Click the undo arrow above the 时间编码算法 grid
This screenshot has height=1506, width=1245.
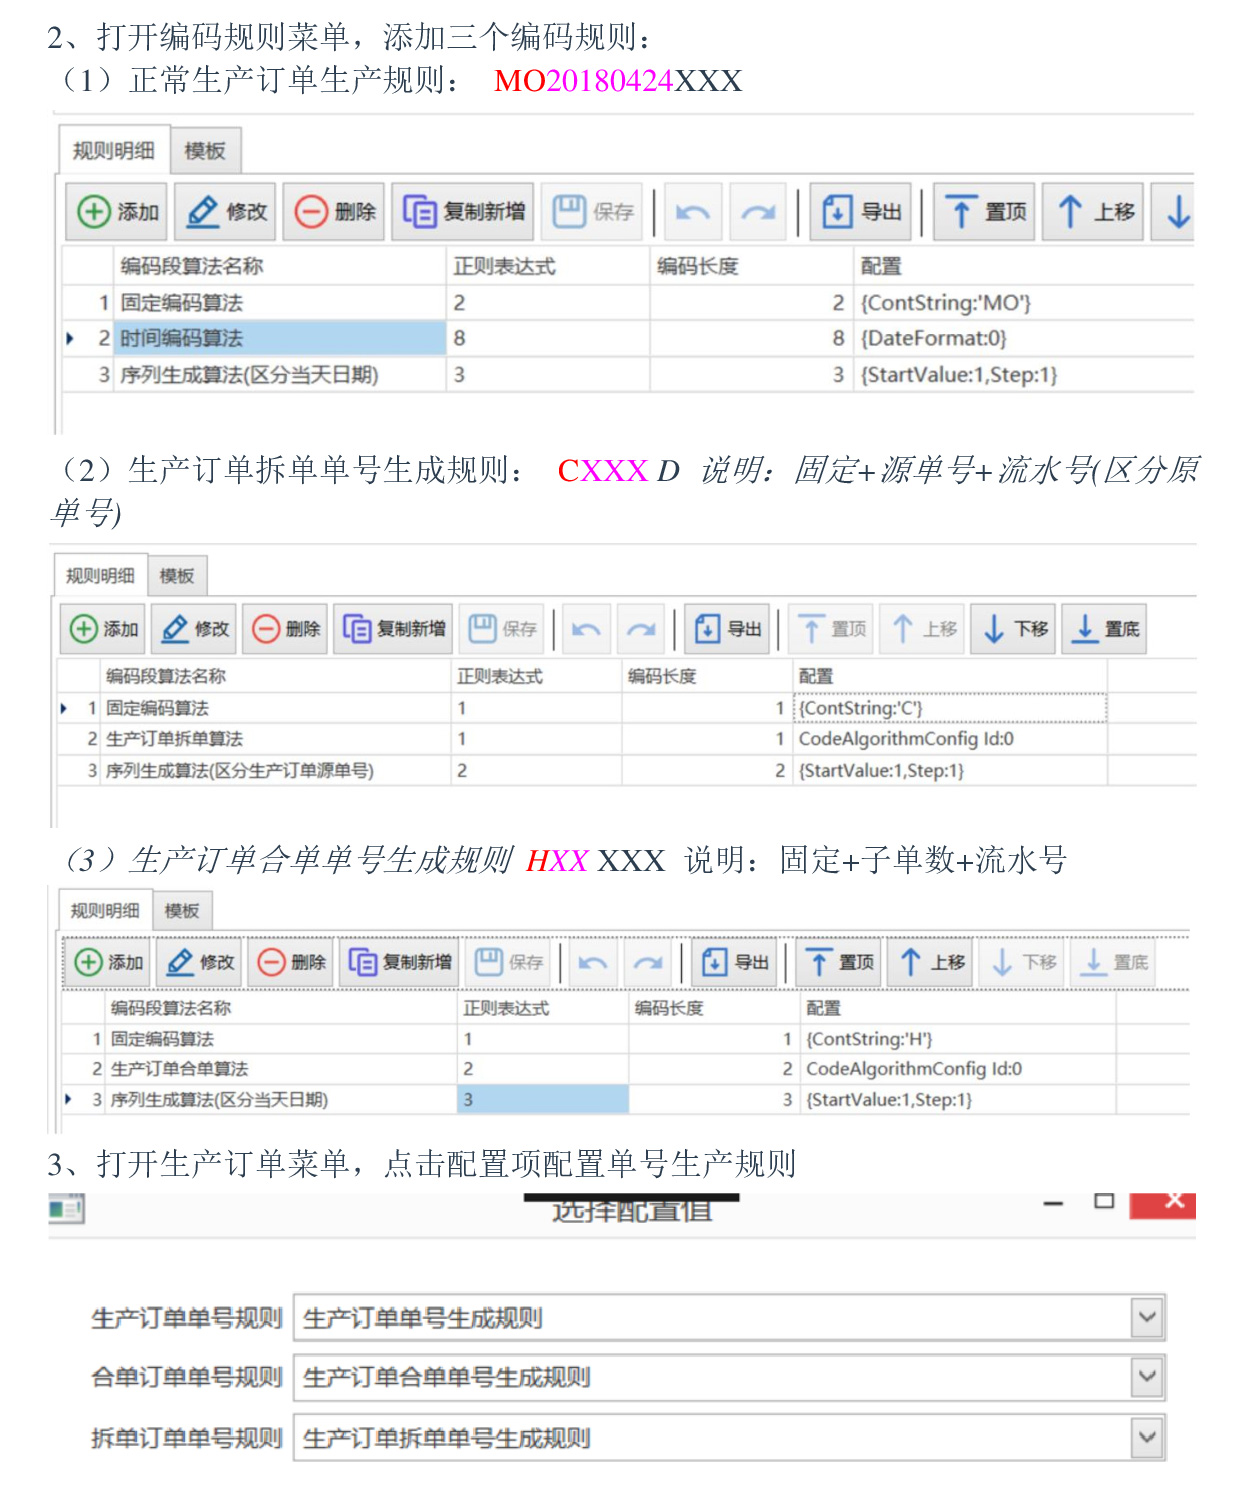[x=692, y=212]
